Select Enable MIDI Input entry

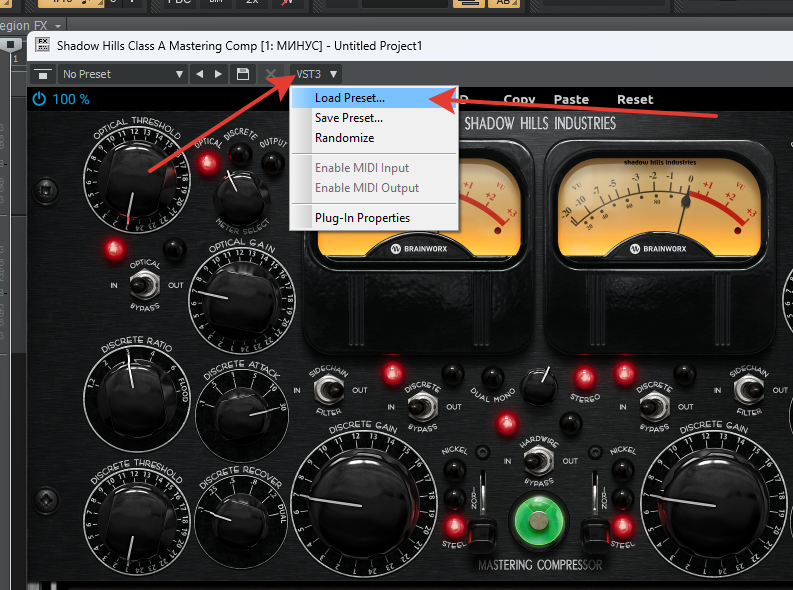375,168
